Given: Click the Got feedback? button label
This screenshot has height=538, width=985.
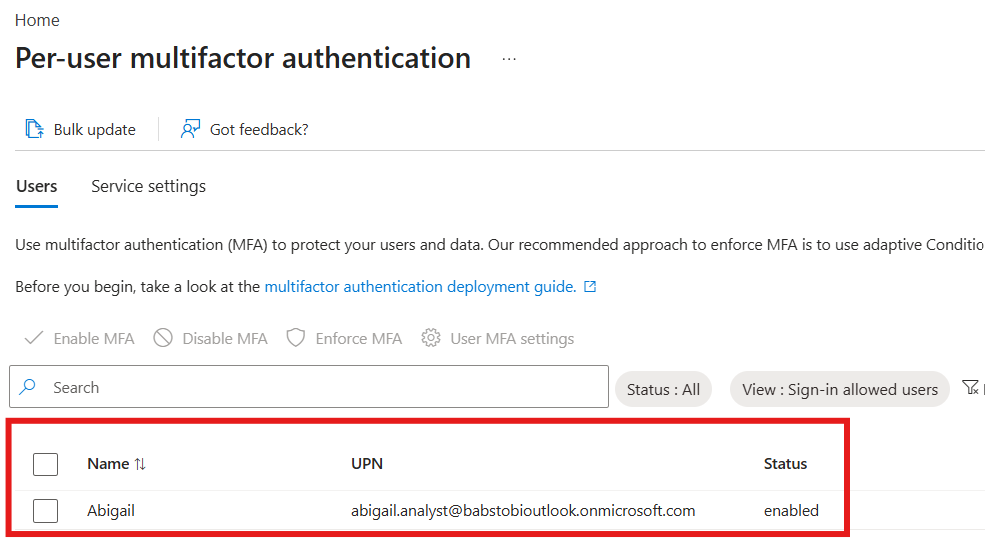Looking at the screenshot, I should pos(259,129).
